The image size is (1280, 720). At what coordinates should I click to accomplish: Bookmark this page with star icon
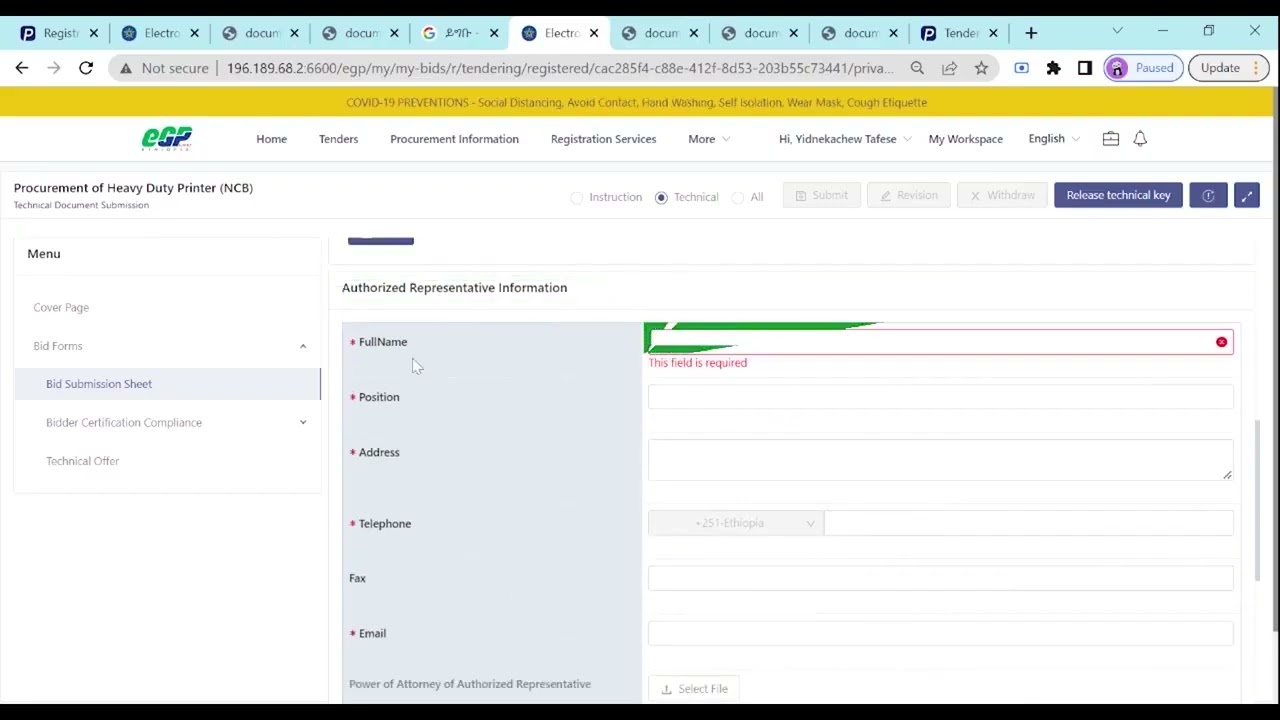981,68
